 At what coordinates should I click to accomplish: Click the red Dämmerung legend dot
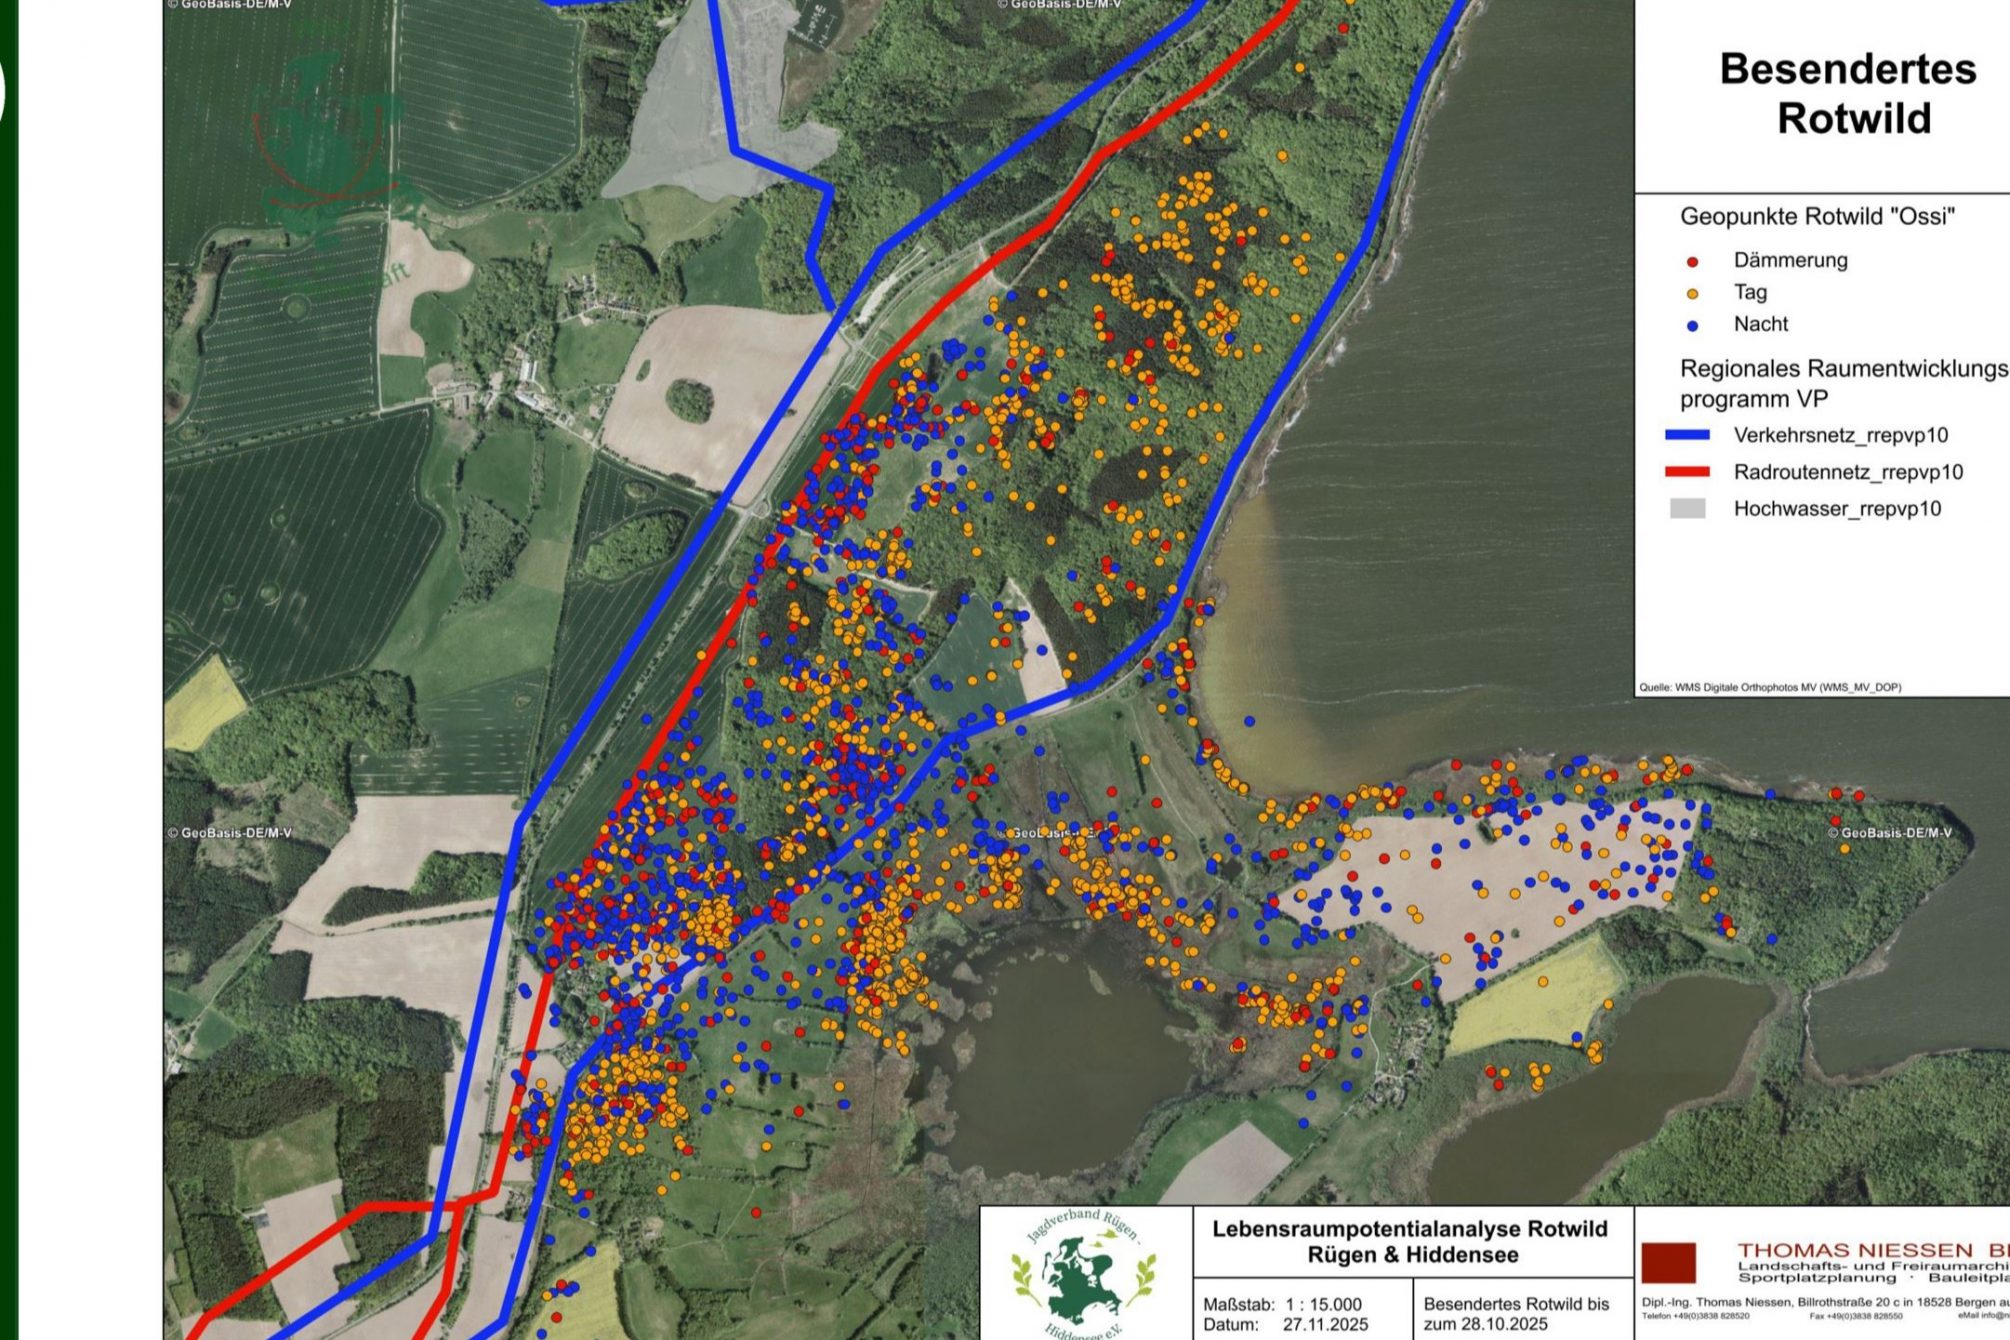[x=1692, y=262]
